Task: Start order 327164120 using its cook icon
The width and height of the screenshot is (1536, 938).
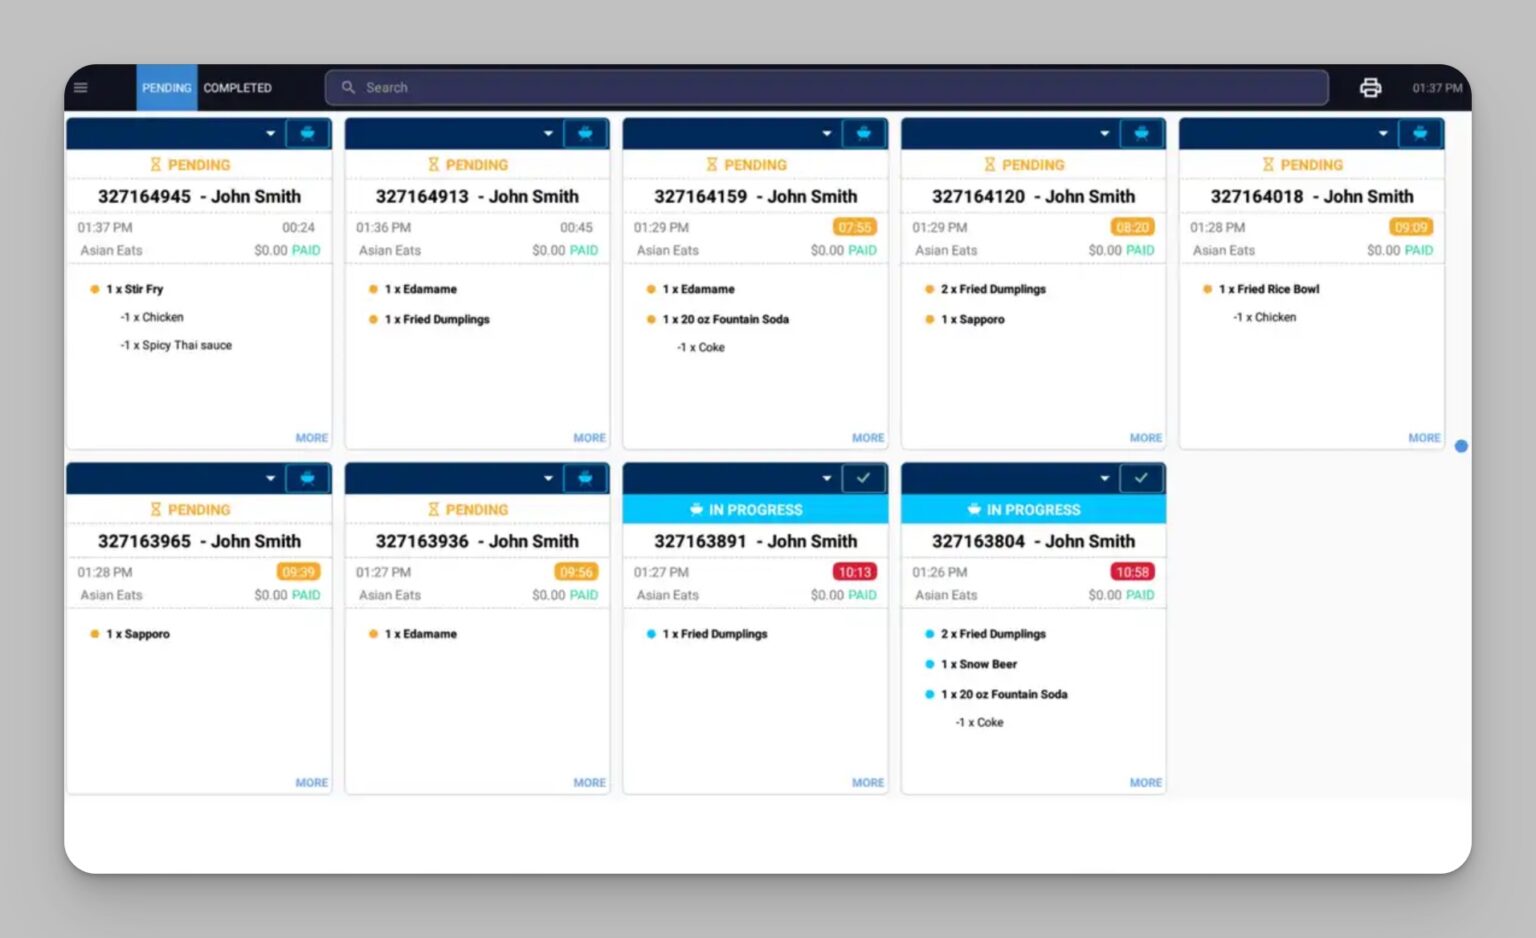Action: (1141, 132)
